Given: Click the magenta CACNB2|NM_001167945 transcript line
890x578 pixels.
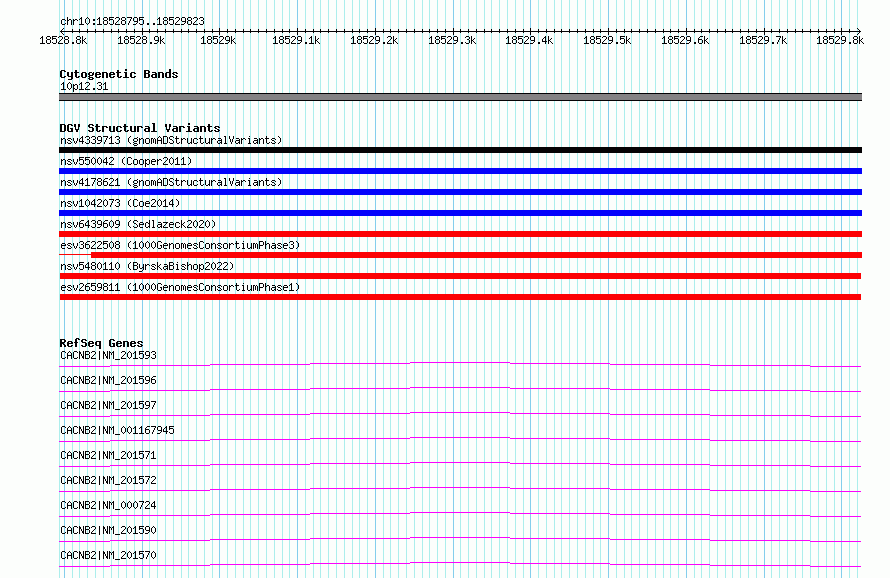Looking at the screenshot, I should coord(460,439).
